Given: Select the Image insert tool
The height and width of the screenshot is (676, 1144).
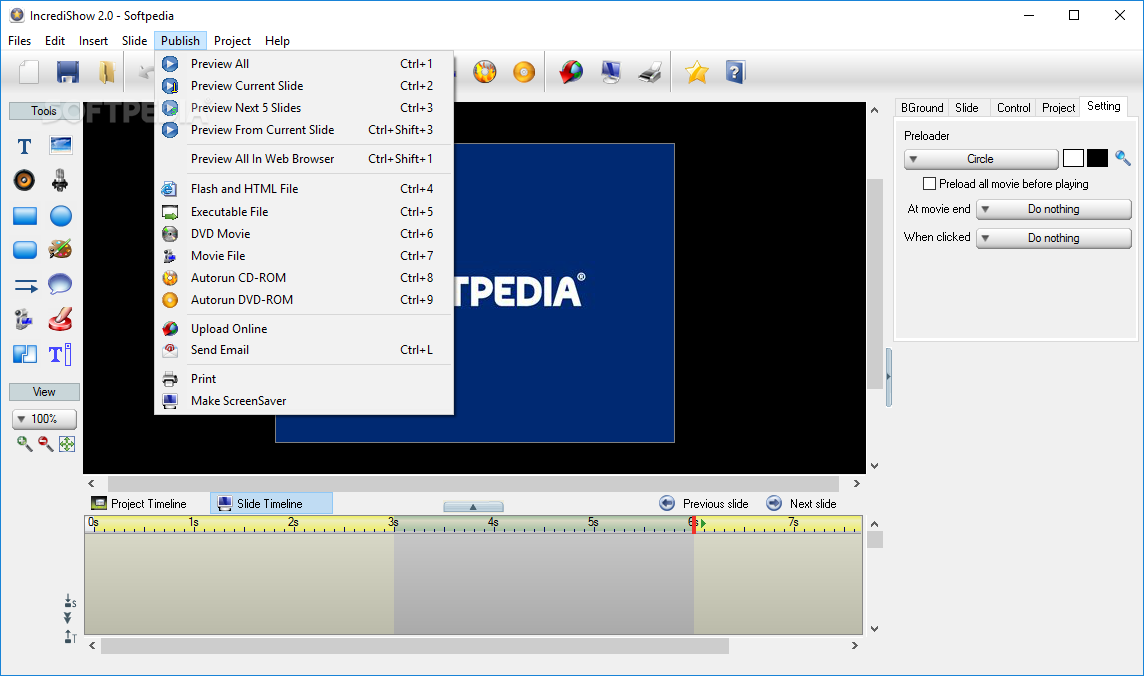Looking at the screenshot, I should (x=61, y=145).
